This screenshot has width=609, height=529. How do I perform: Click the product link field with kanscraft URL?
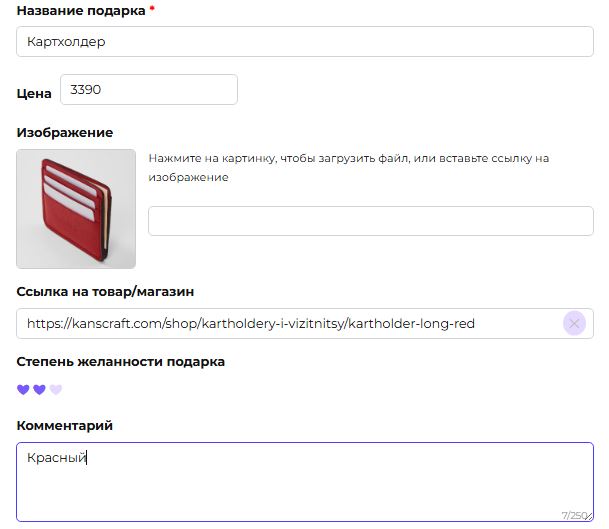(304, 324)
